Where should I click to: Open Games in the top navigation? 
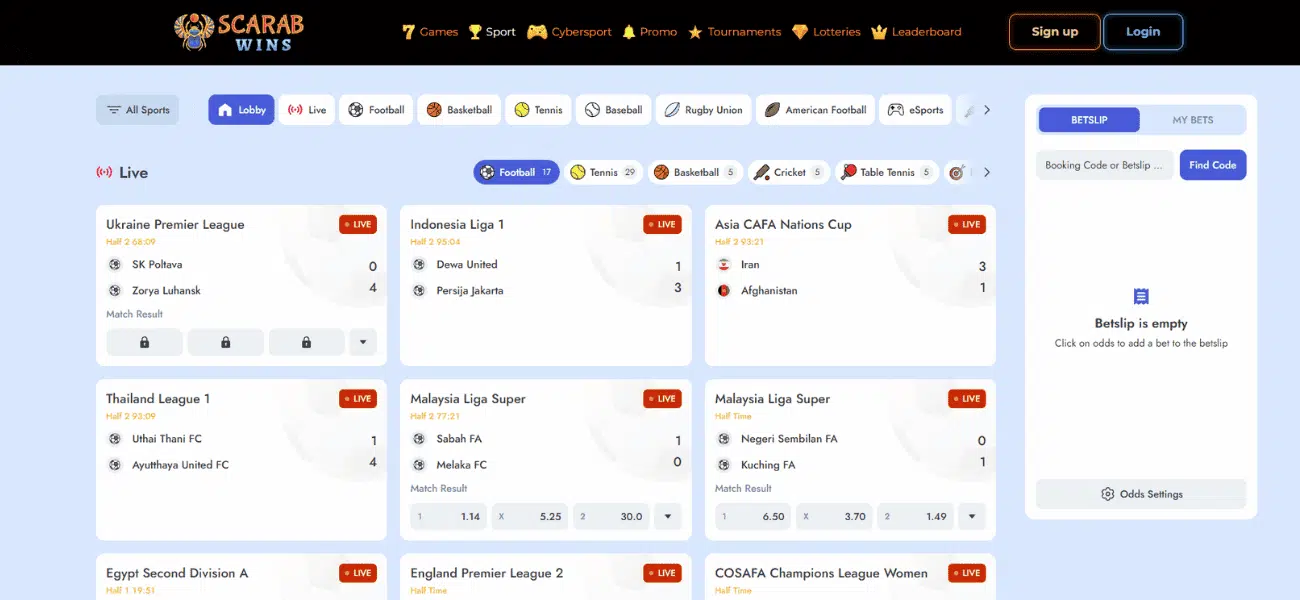pyautogui.click(x=429, y=32)
